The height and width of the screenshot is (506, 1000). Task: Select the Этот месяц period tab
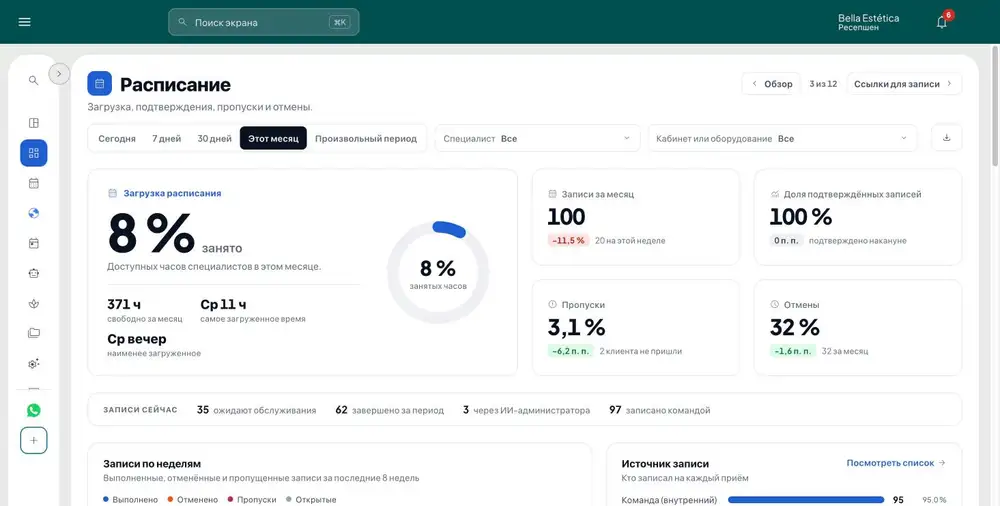273,138
